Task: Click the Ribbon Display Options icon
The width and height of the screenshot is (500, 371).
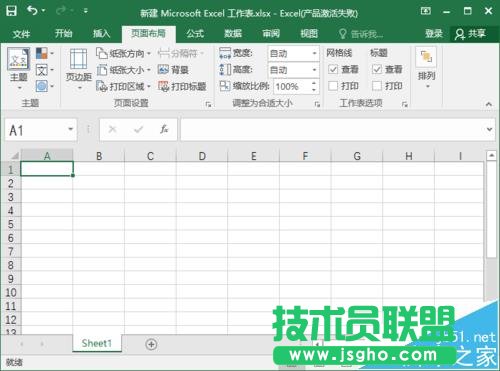Action: [x=426, y=11]
